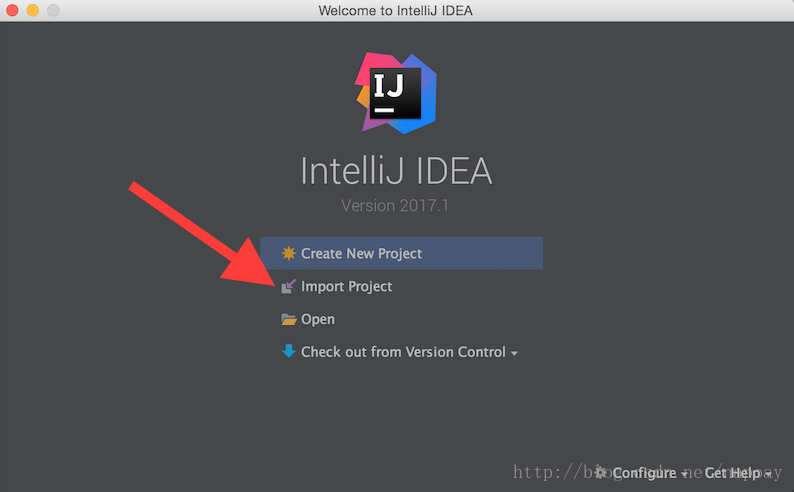This screenshot has height=492, width=794.
Task: Click the Version 2017.1 label
Action: (396, 206)
